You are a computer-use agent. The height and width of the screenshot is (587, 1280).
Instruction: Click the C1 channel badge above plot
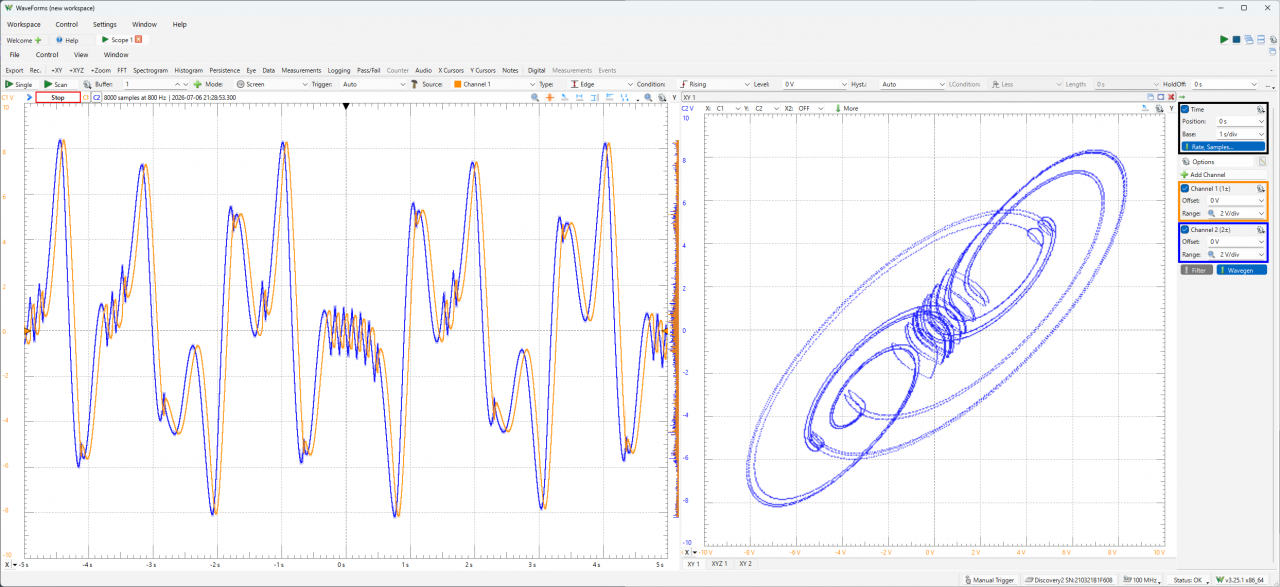pos(85,98)
